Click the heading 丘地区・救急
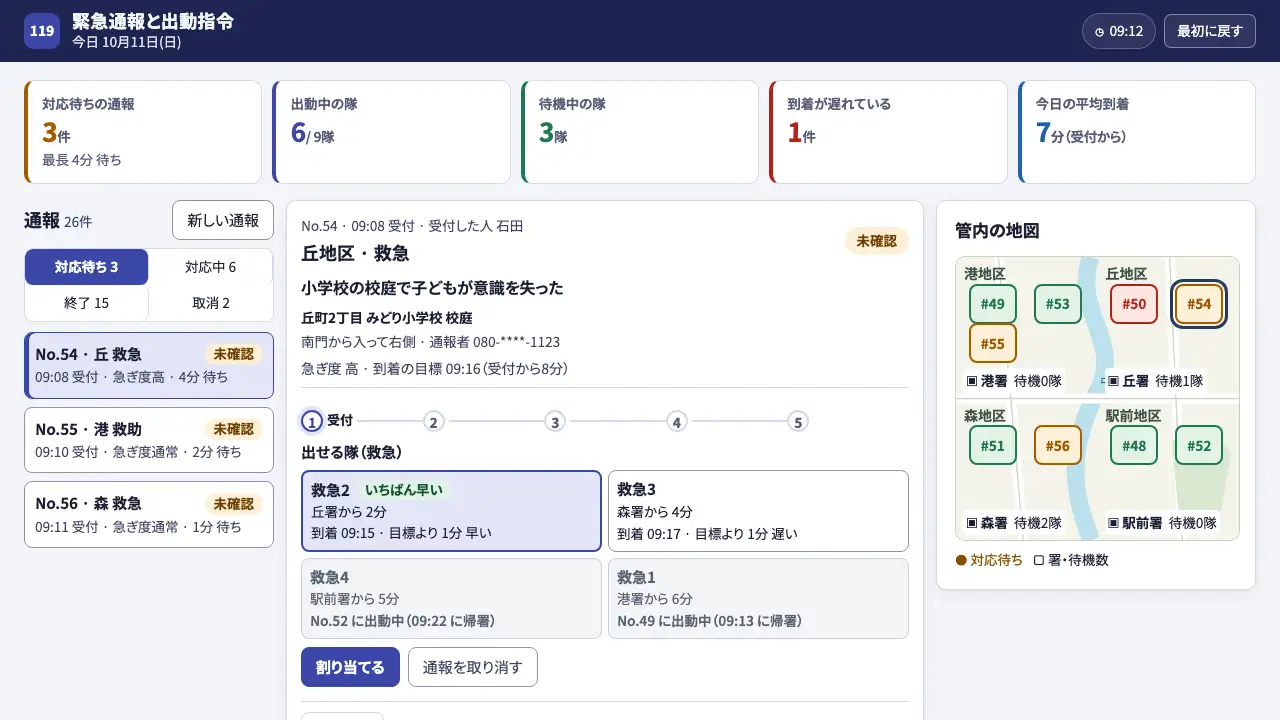 355,253
